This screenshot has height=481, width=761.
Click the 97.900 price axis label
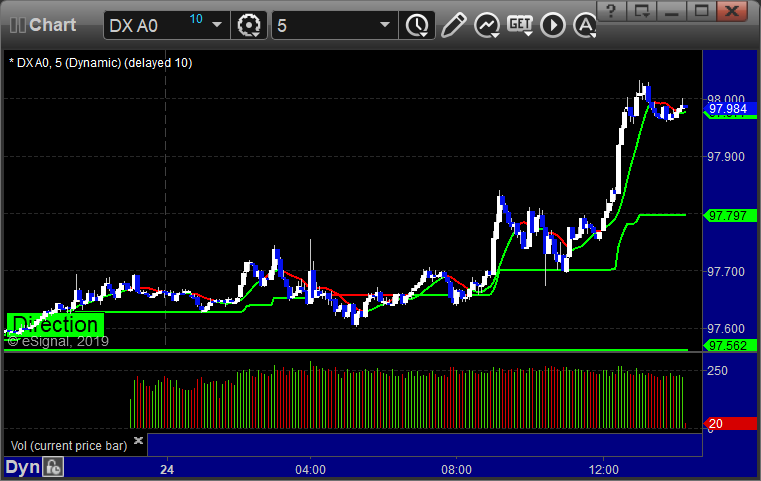(x=726, y=157)
